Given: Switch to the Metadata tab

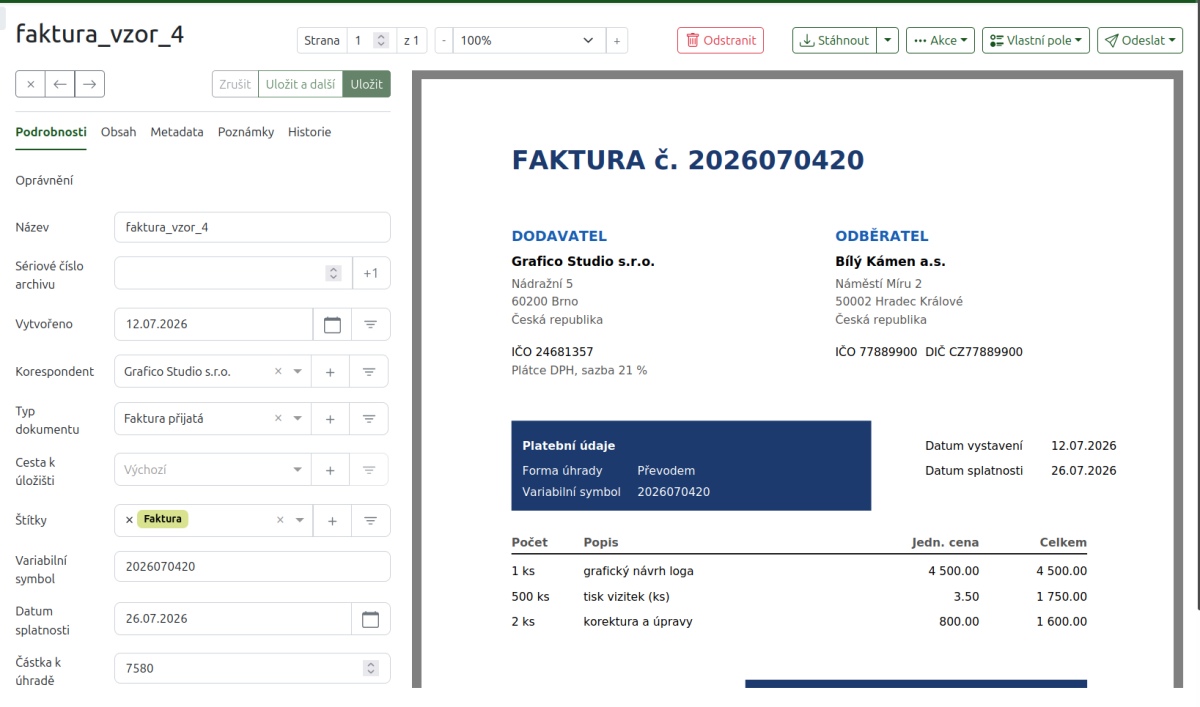Looking at the screenshot, I should [177, 132].
